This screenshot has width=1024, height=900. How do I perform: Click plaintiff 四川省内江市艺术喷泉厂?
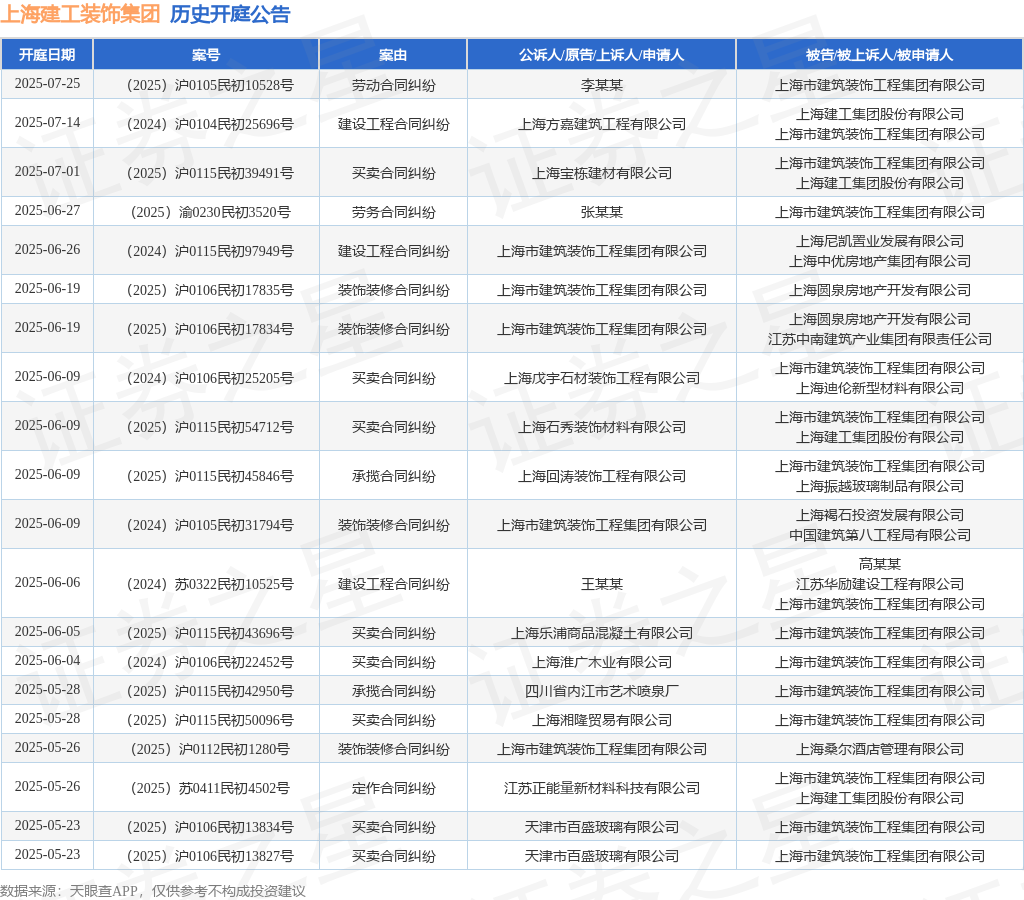(x=601, y=691)
